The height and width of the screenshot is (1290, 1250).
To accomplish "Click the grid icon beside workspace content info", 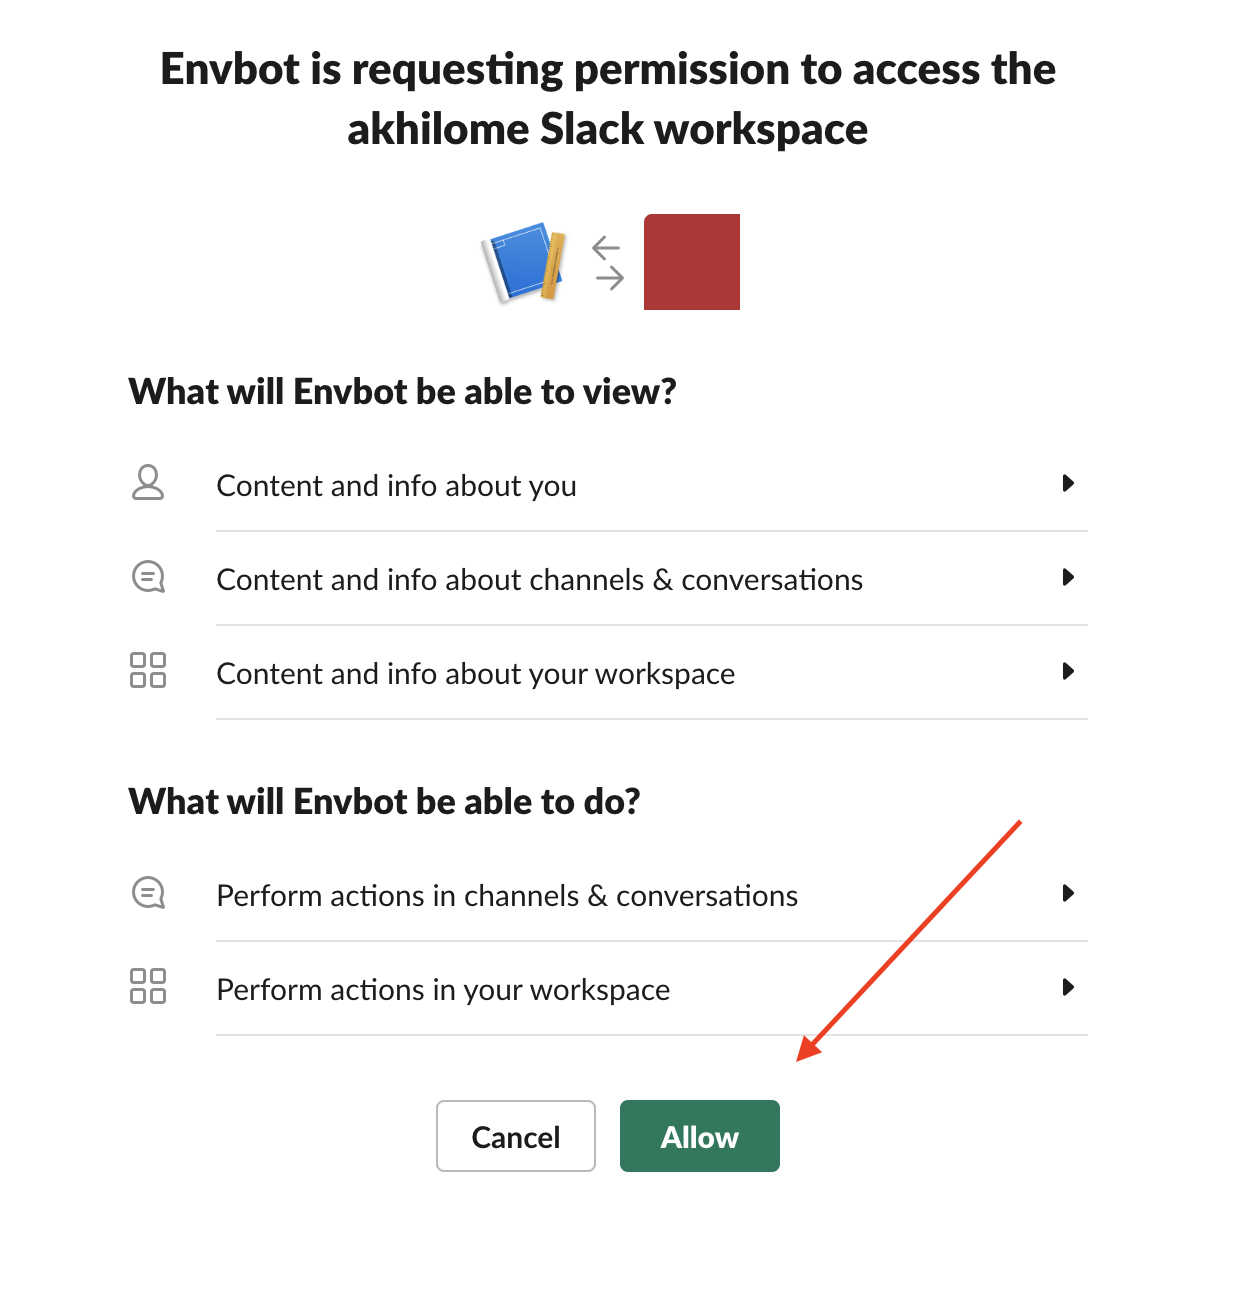I will point(148,670).
